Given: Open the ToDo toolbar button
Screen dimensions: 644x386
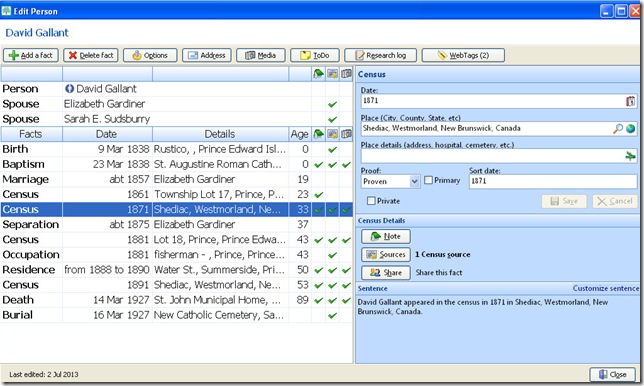Looking at the screenshot, I should click(315, 55).
